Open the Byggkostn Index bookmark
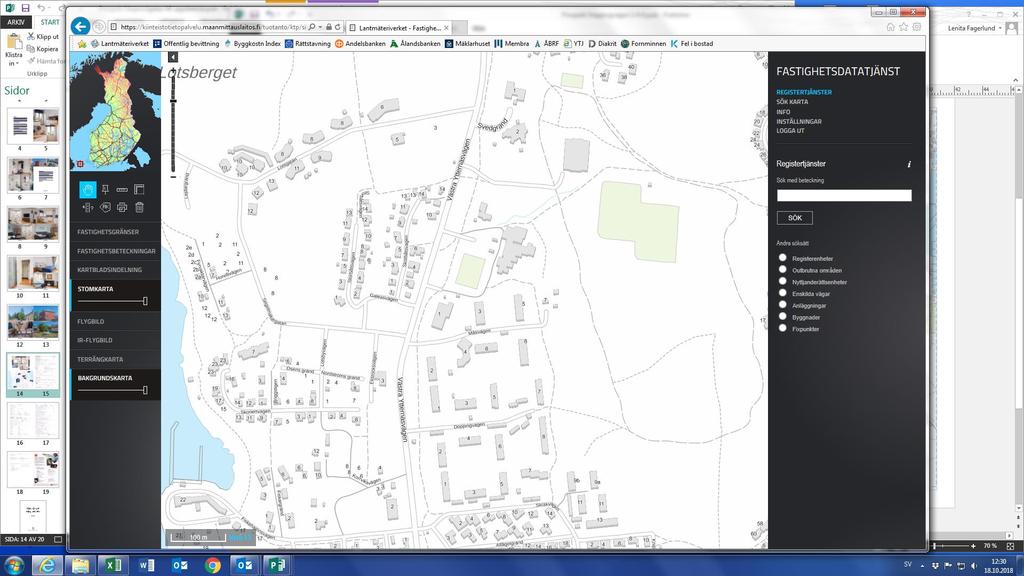The image size is (1024, 576). pyautogui.click(x=252, y=44)
